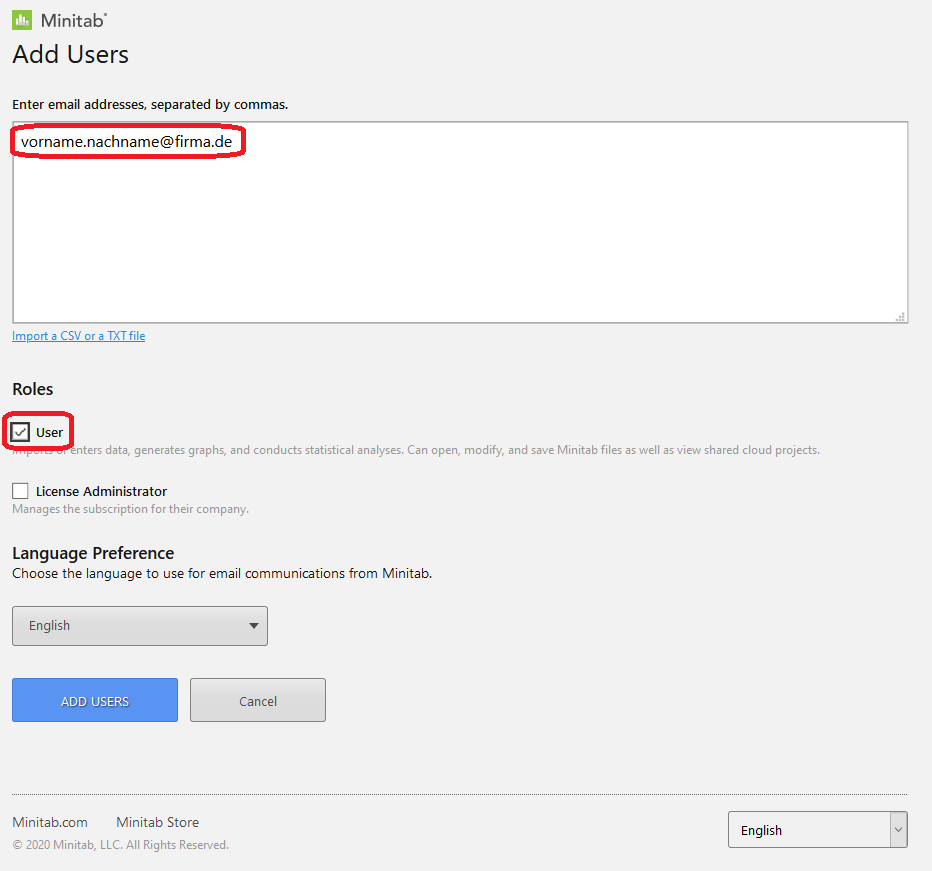Open the Import a CSV or TXT file link
This screenshot has height=871, width=932.
coord(78,336)
